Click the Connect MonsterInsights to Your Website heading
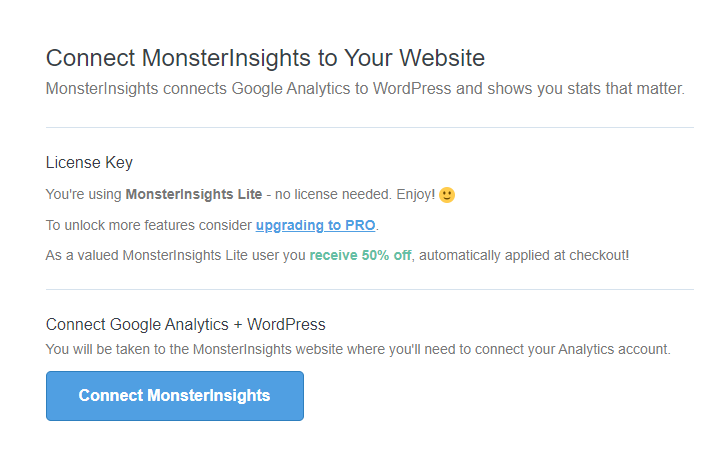 (265, 58)
